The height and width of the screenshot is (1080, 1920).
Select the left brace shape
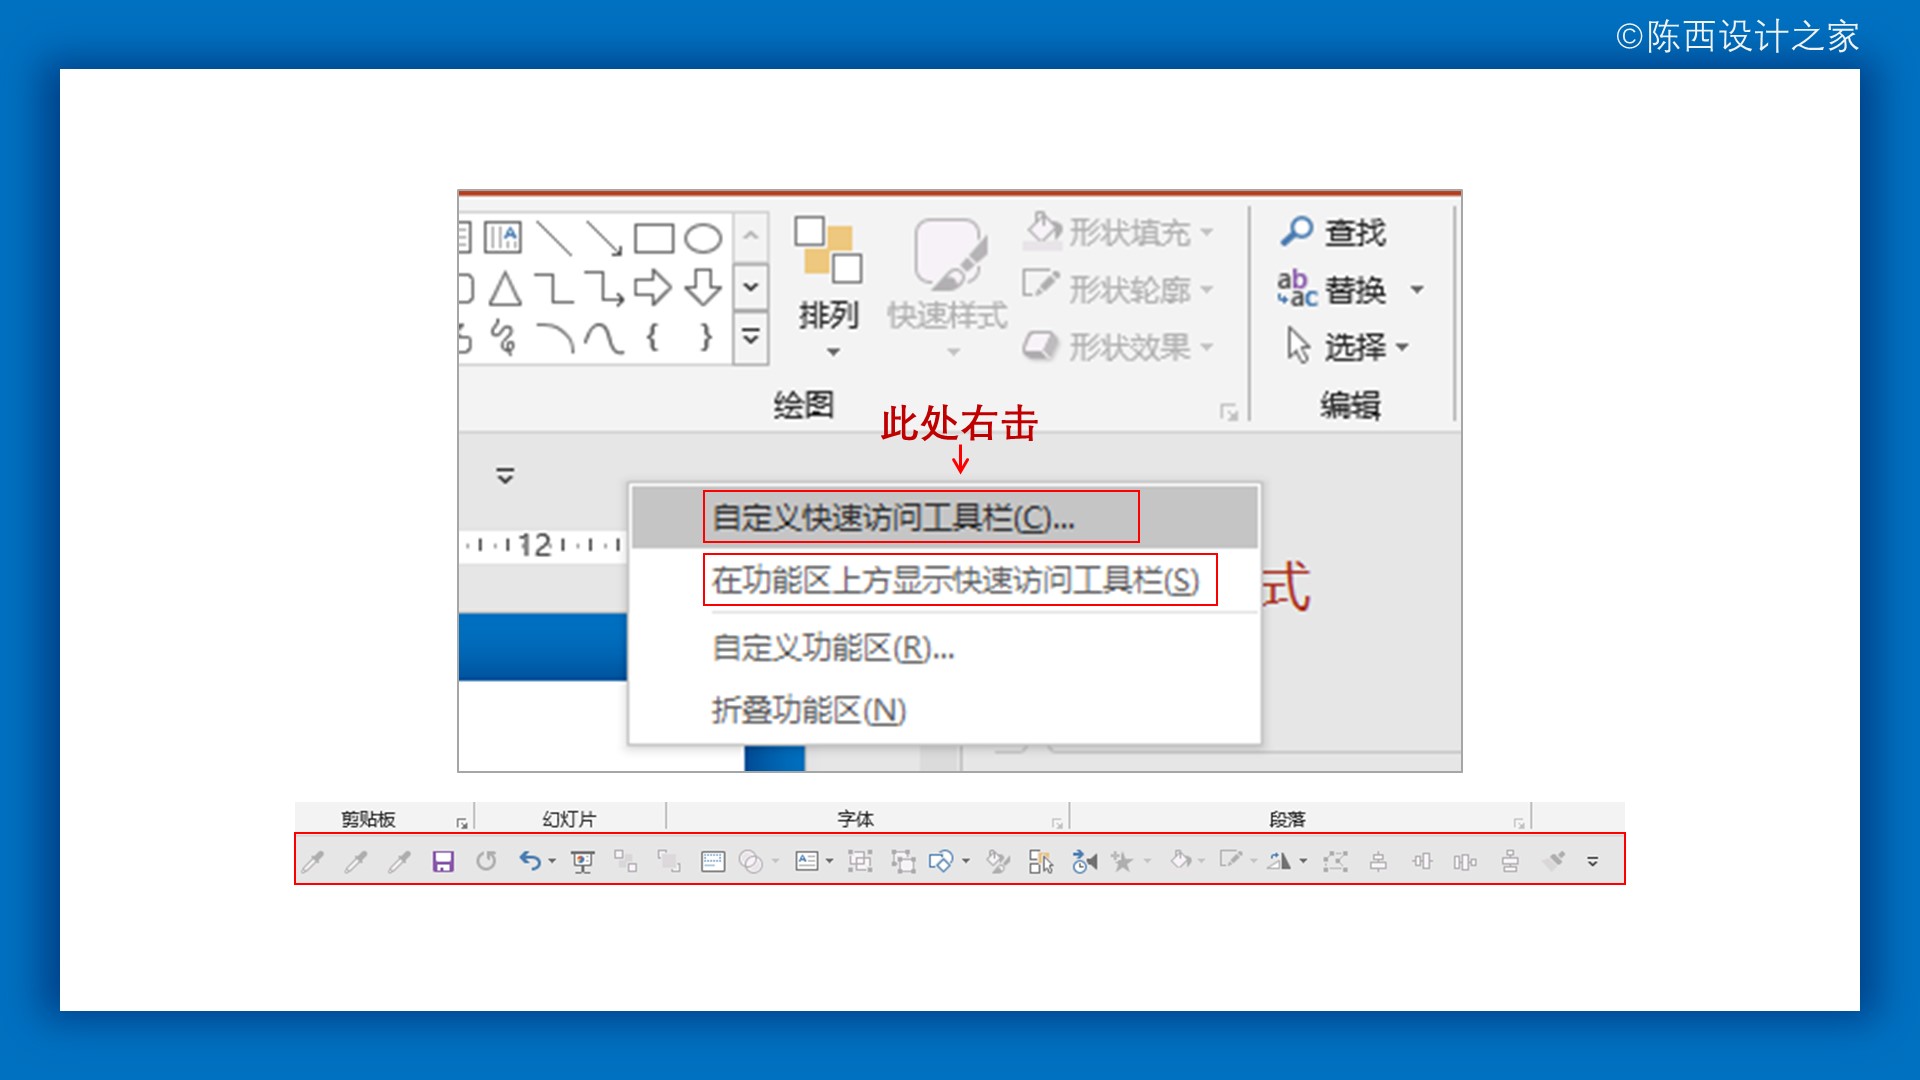653,337
